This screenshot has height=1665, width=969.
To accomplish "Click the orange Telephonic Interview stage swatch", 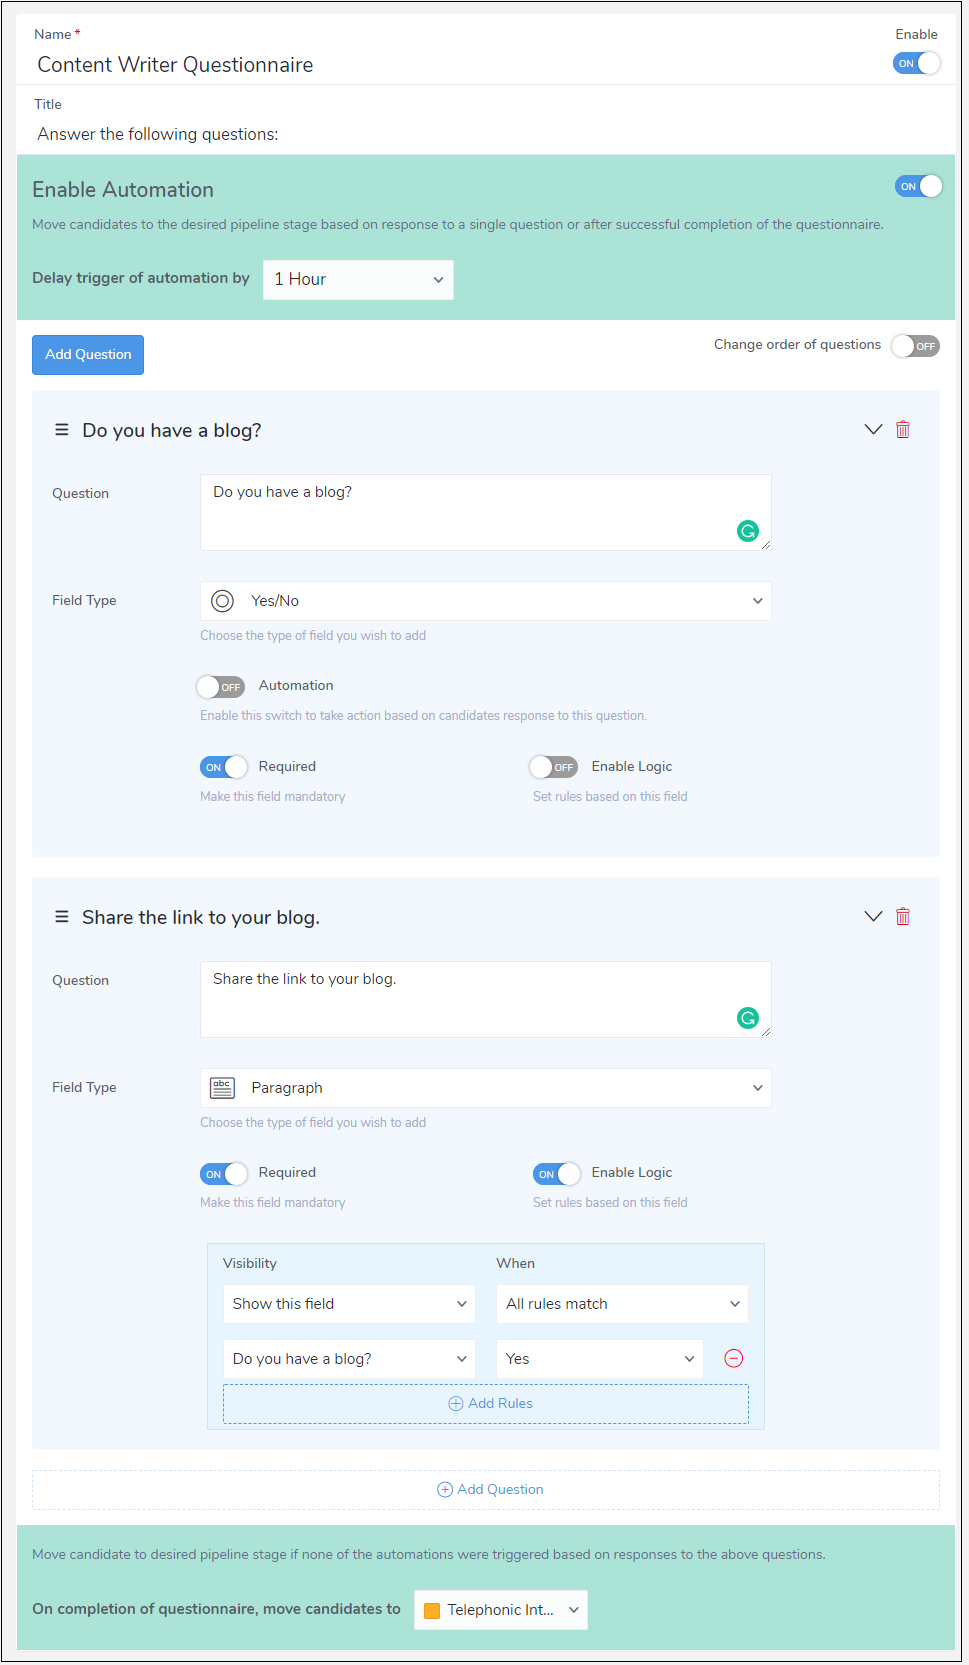I will pyautogui.click(x=432, y=1610).
